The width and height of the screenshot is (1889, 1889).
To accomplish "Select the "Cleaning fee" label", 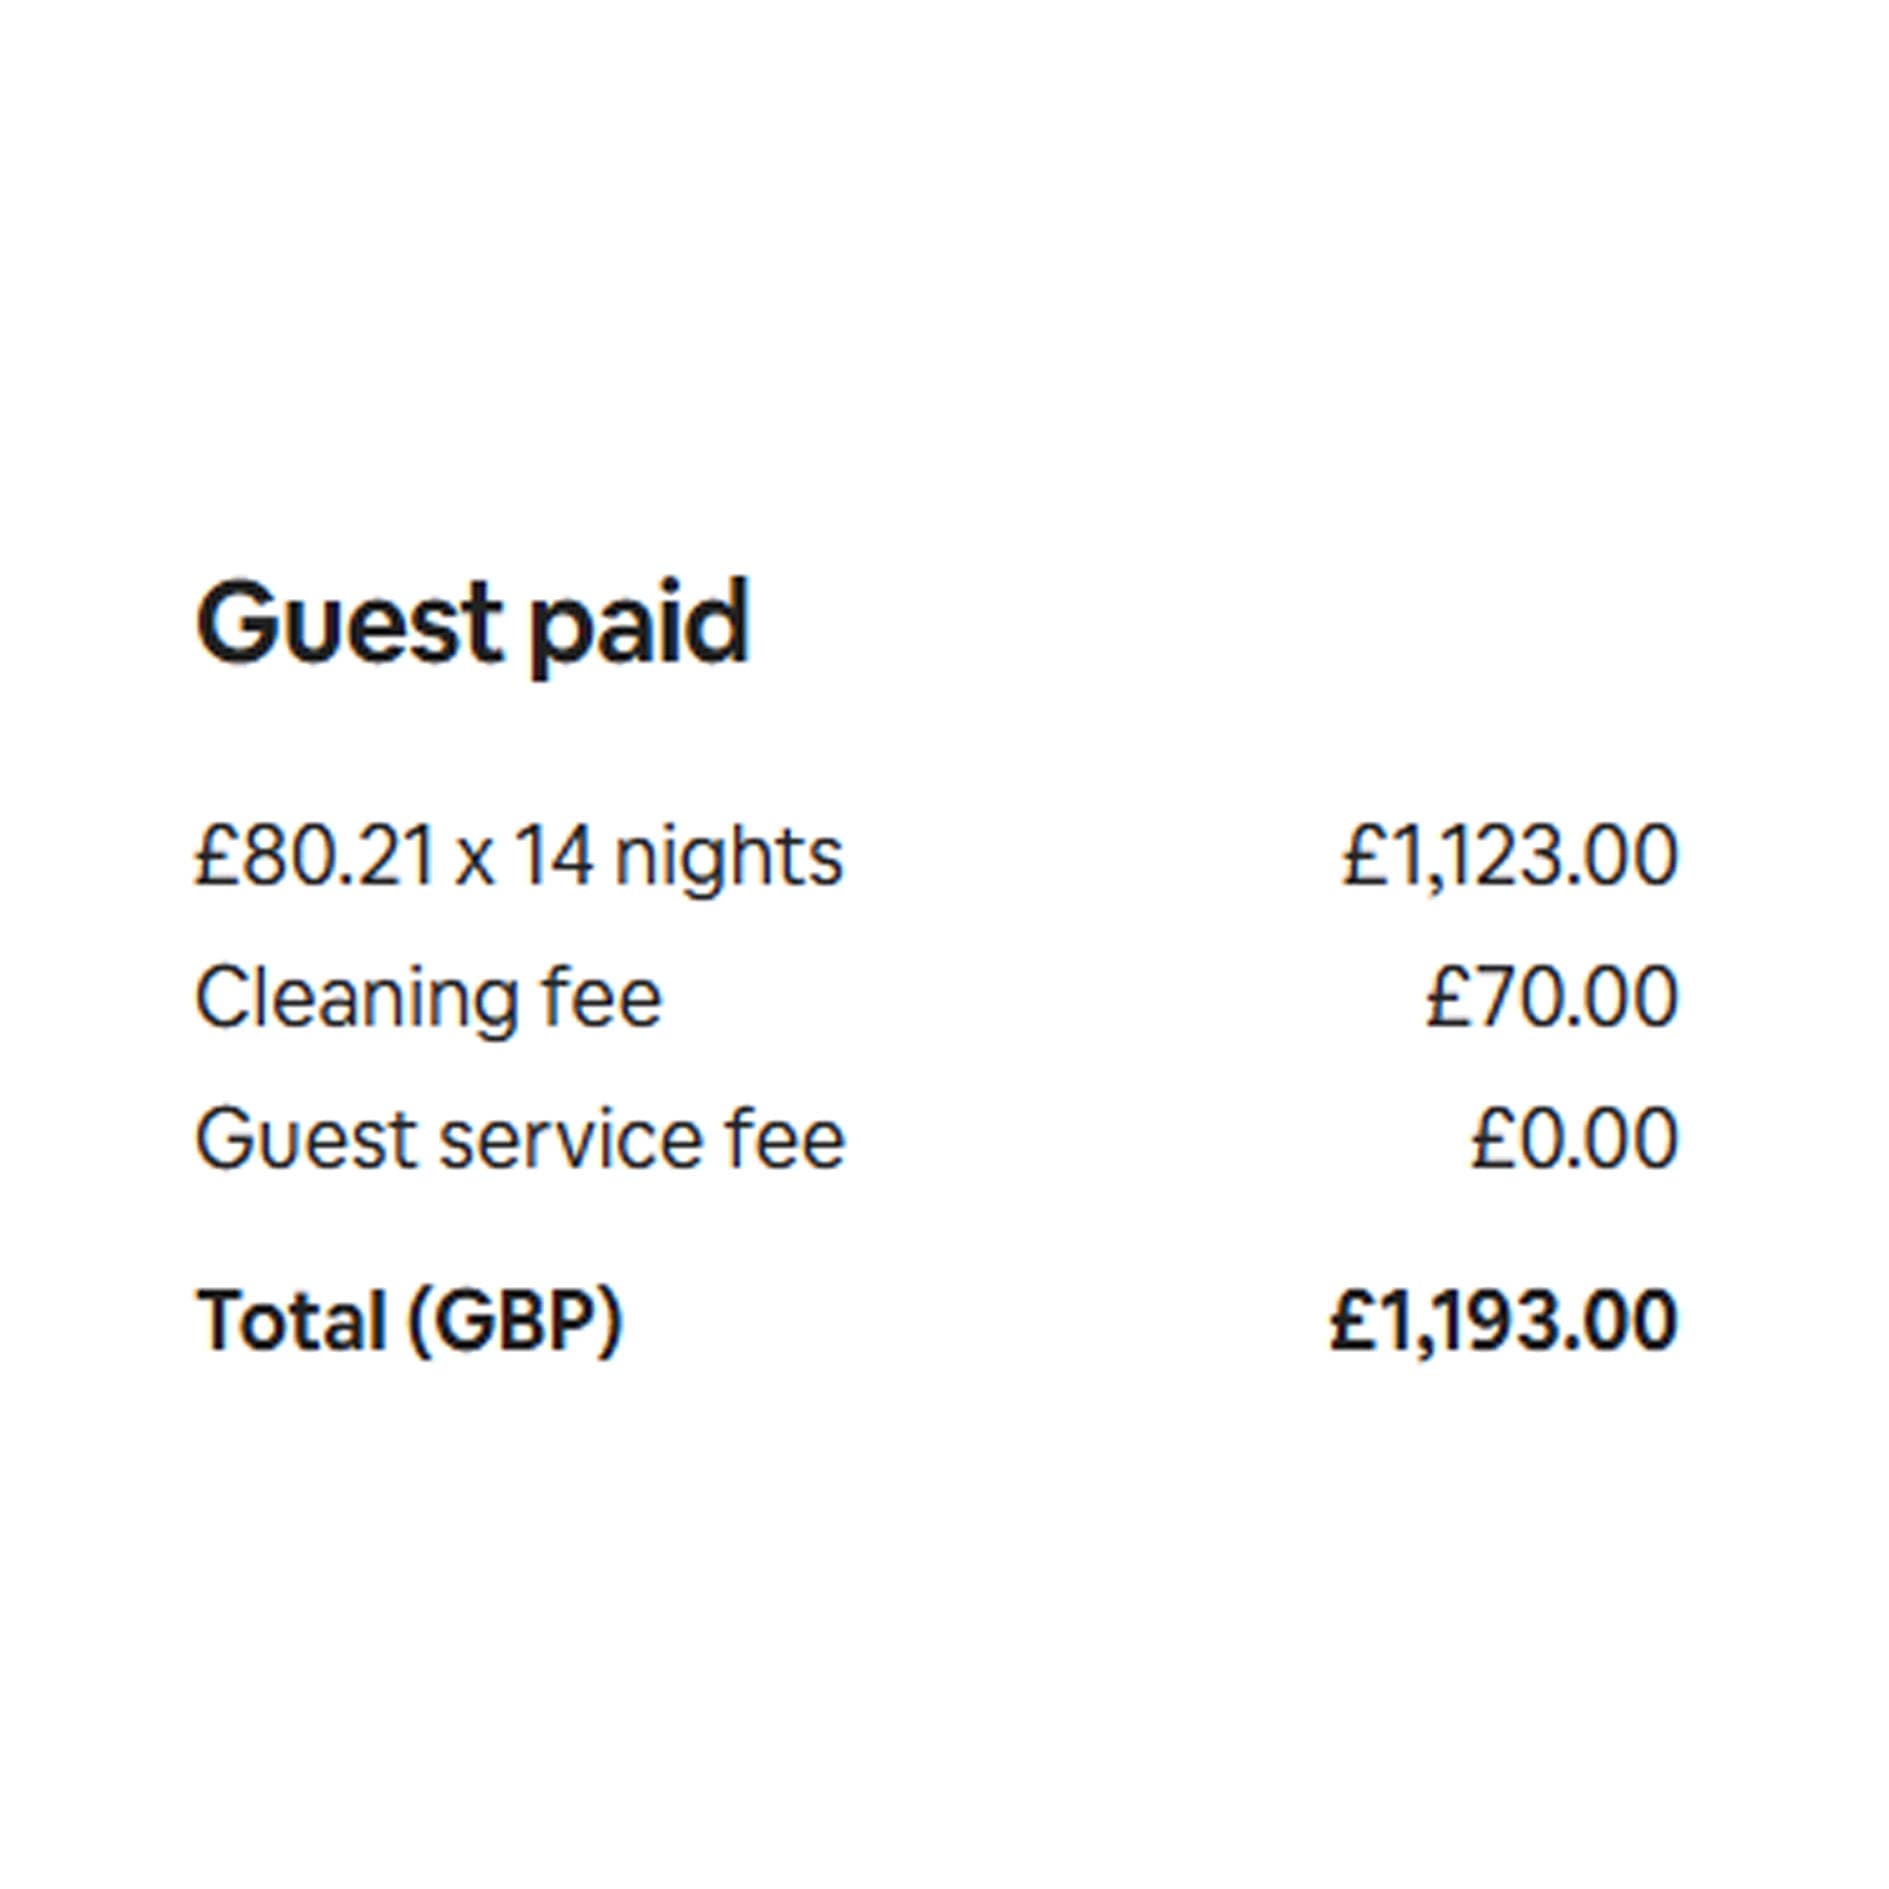I will click(428, 997).
